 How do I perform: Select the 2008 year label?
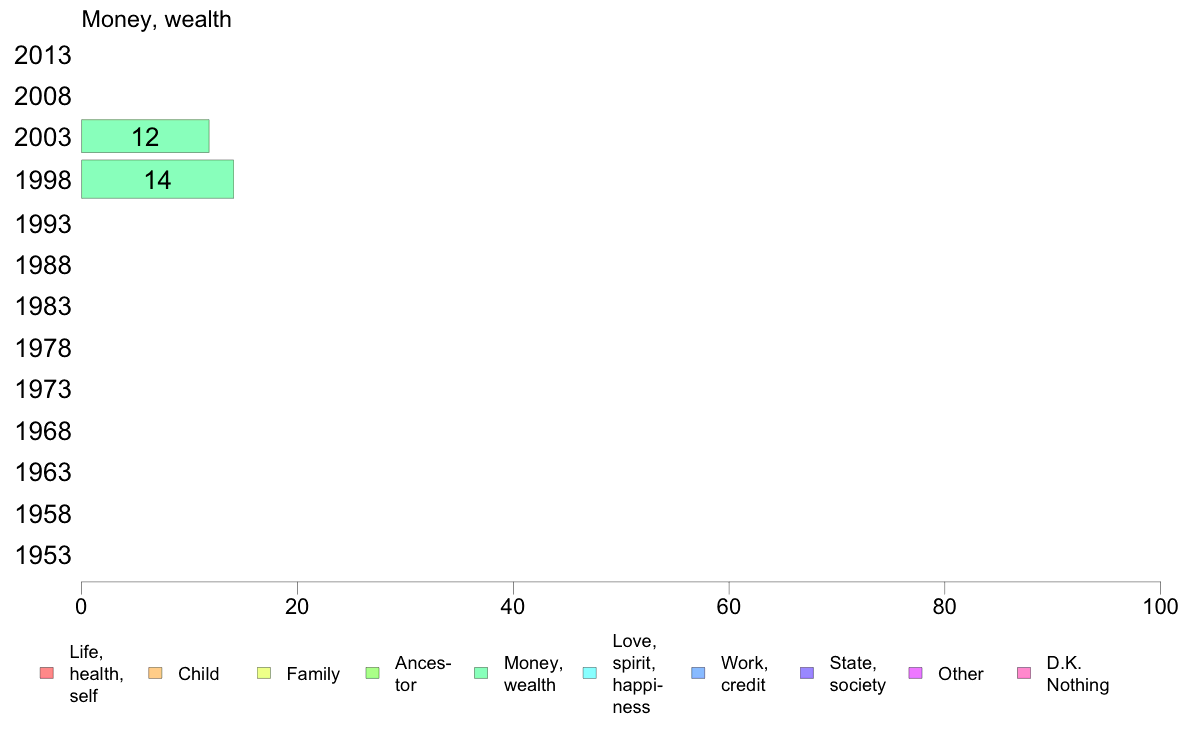42,96
